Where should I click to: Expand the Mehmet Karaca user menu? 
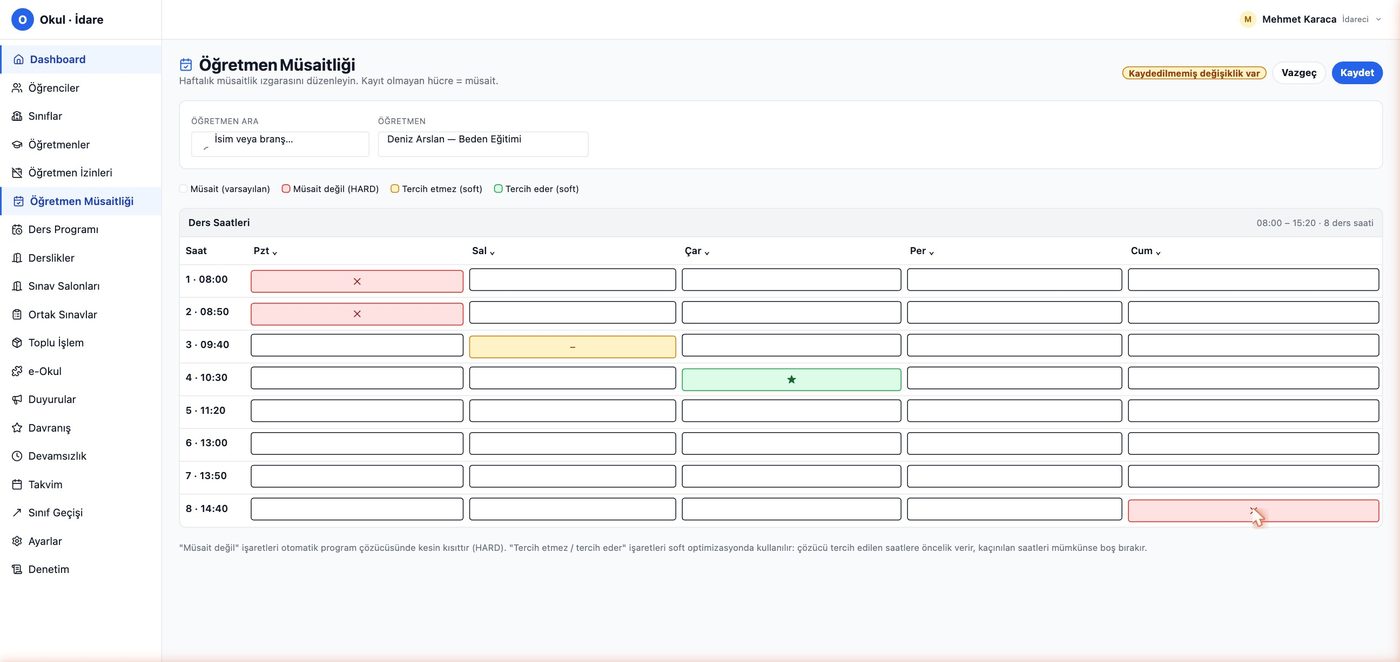pos(1311,19)
